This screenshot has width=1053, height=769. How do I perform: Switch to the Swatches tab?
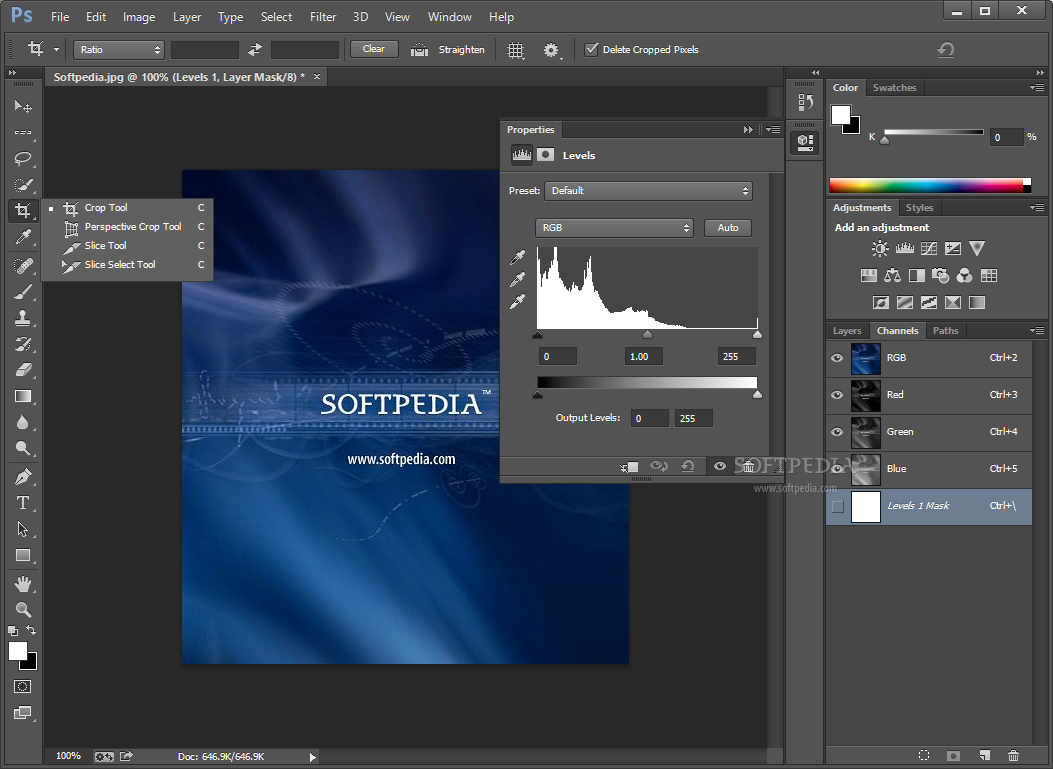click(894, 87)
